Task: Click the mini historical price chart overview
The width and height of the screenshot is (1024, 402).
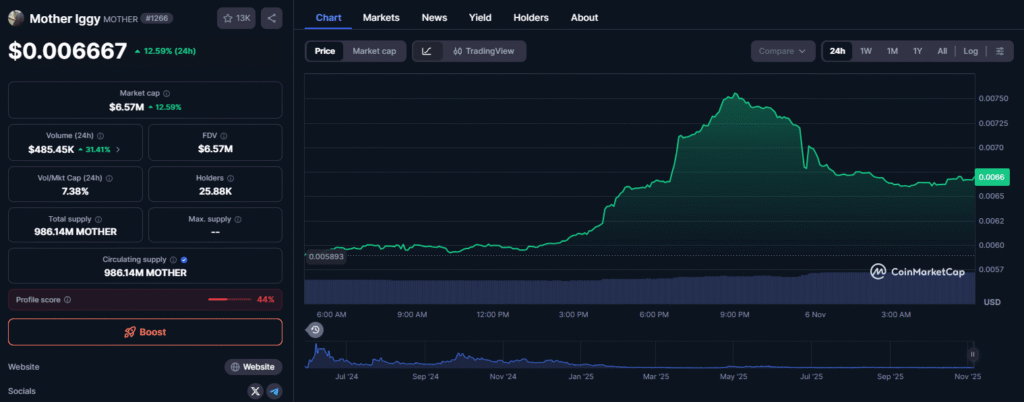Action: point(640,356)
